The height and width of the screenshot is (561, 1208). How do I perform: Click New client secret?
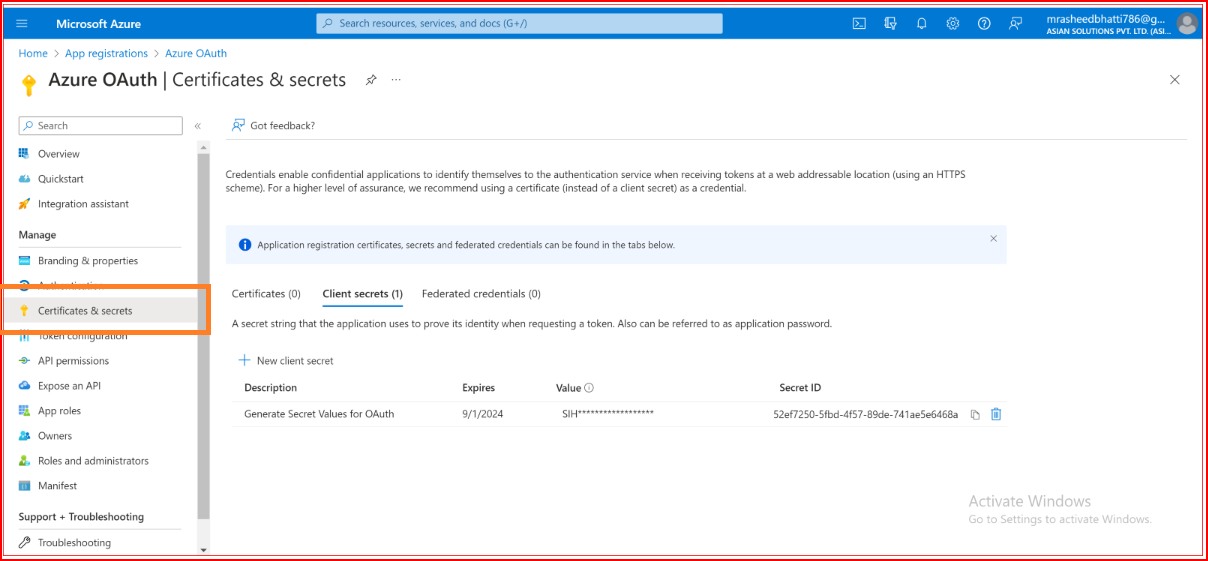pos(286,360)
